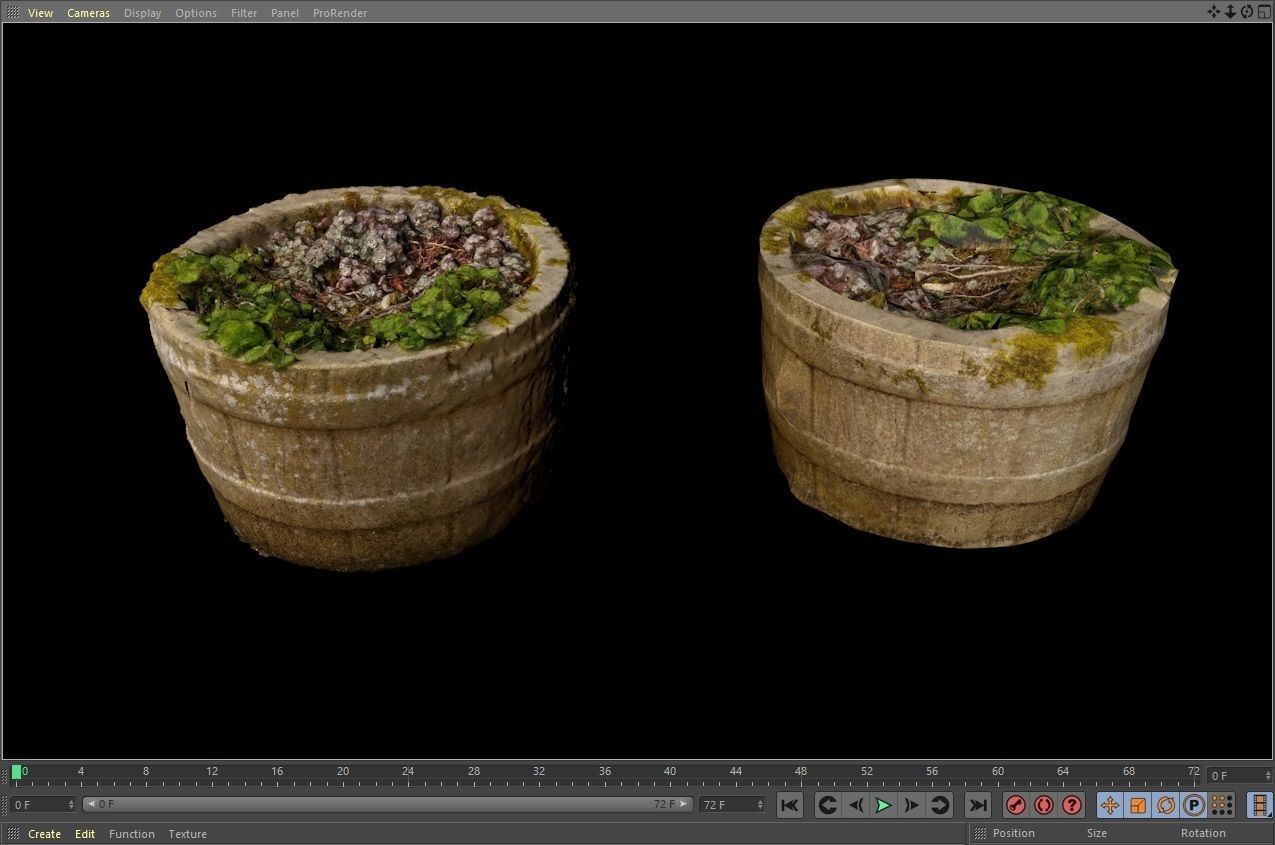The image size is (1275, 845).
Task: Click the coordinates panel grip handle
Action: [x=980, y=833]
